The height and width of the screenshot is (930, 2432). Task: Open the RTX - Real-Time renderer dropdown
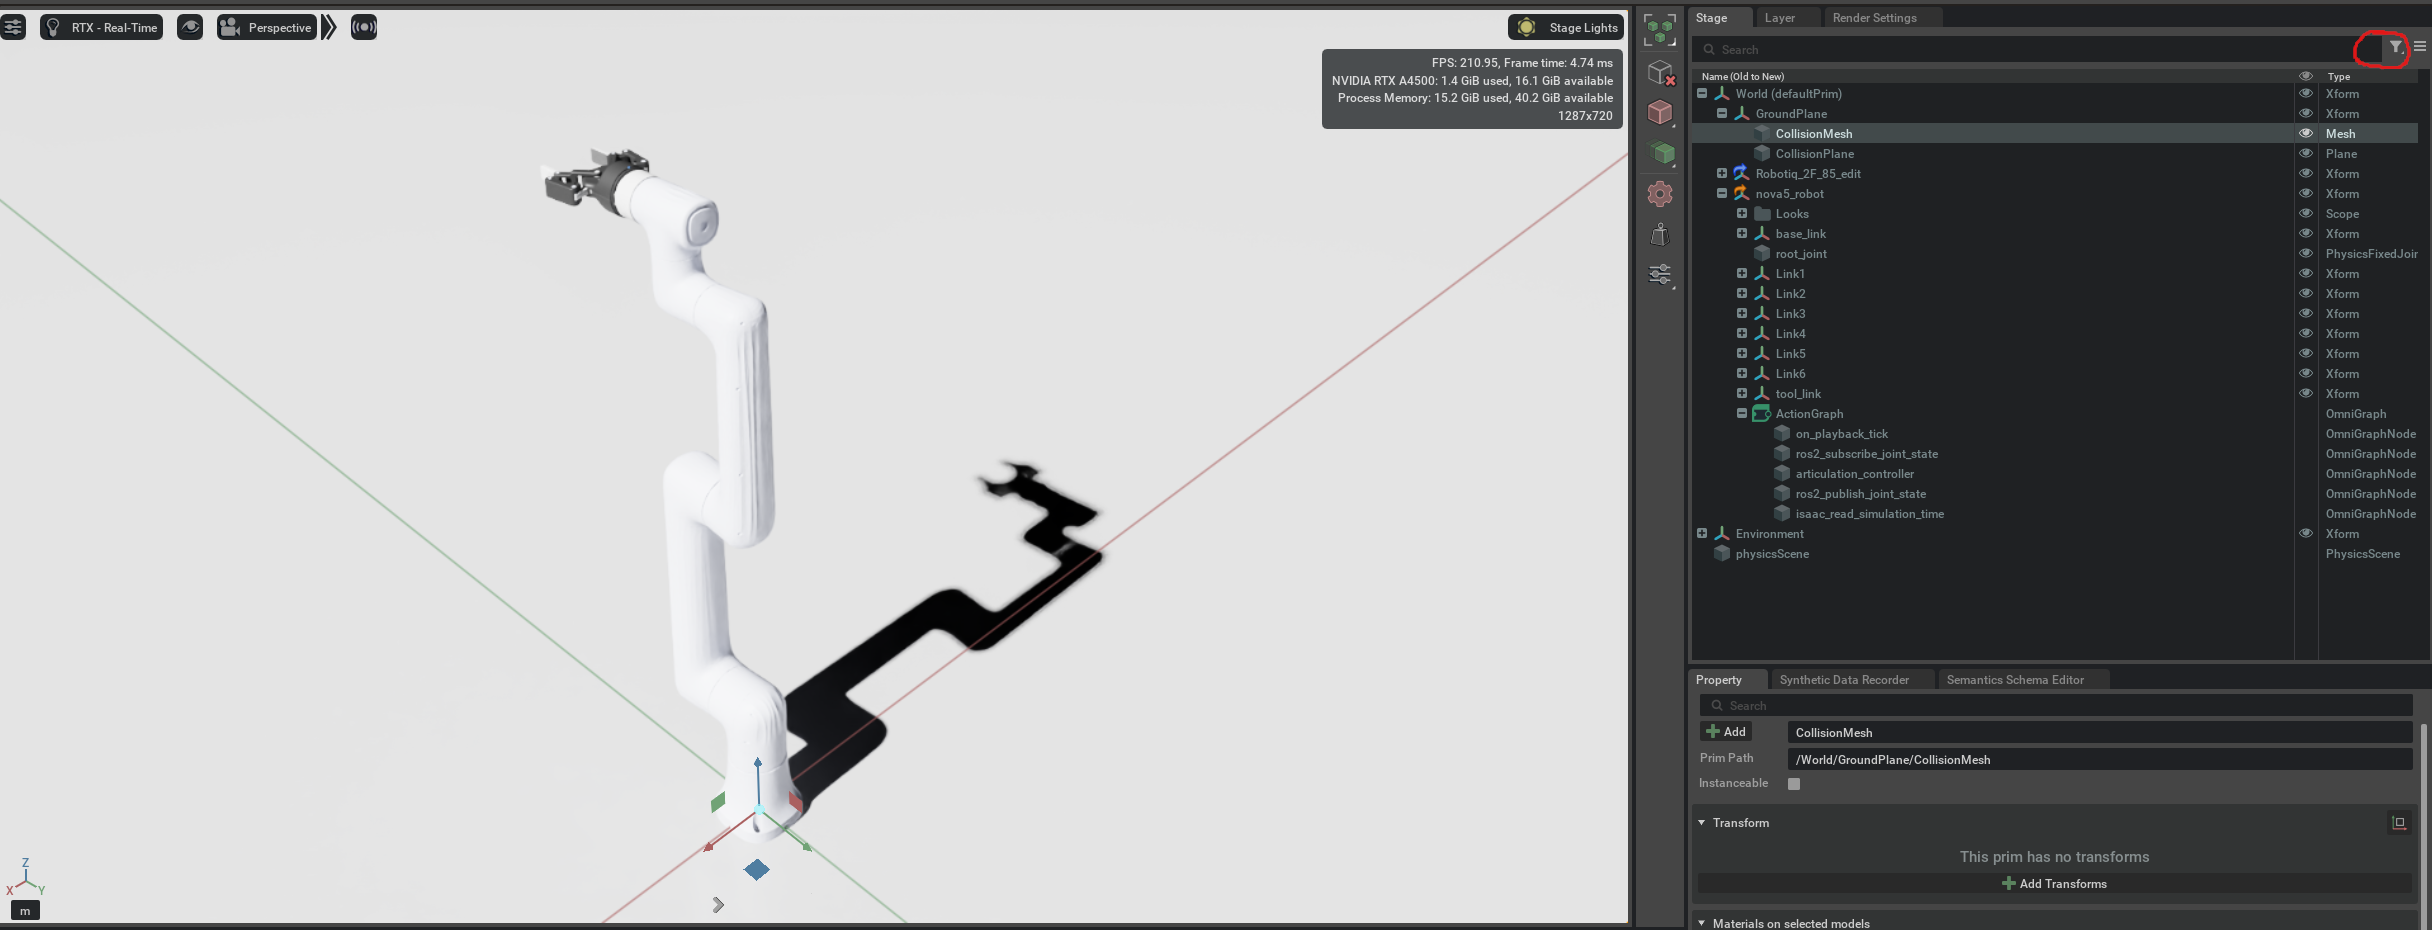tap(100, 27)
